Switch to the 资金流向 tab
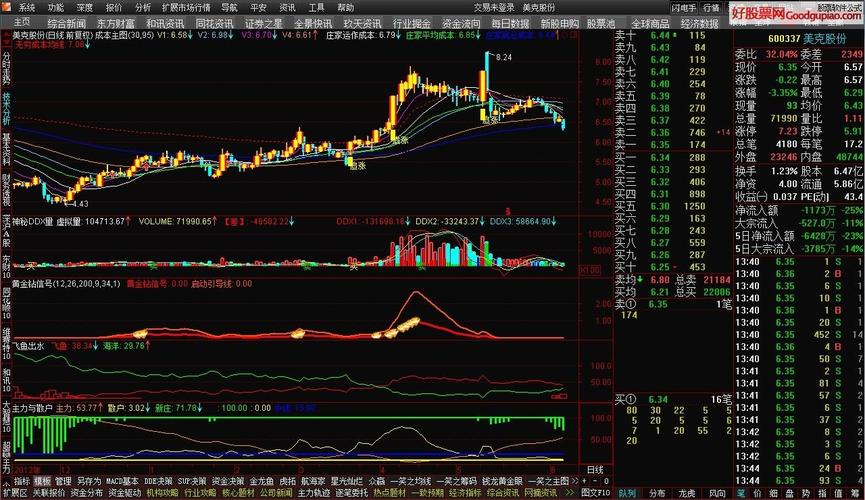This screenshot has height=500, width=865. pos(461,23)
